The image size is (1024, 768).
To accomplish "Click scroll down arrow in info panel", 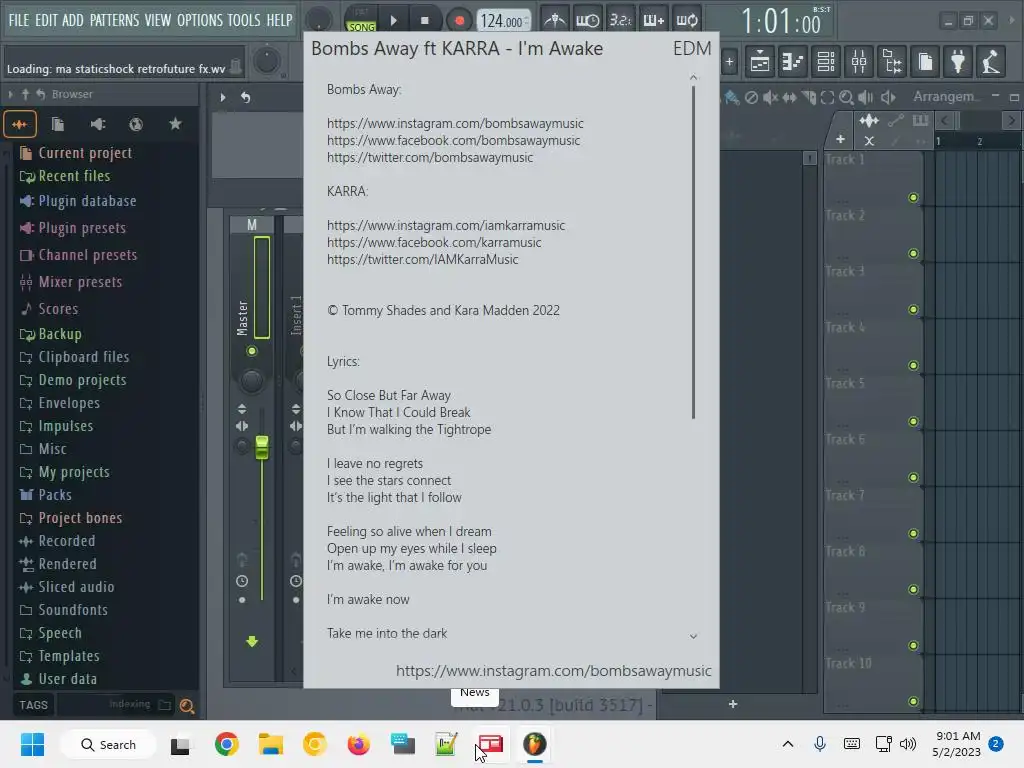I will tap(694, 636).
